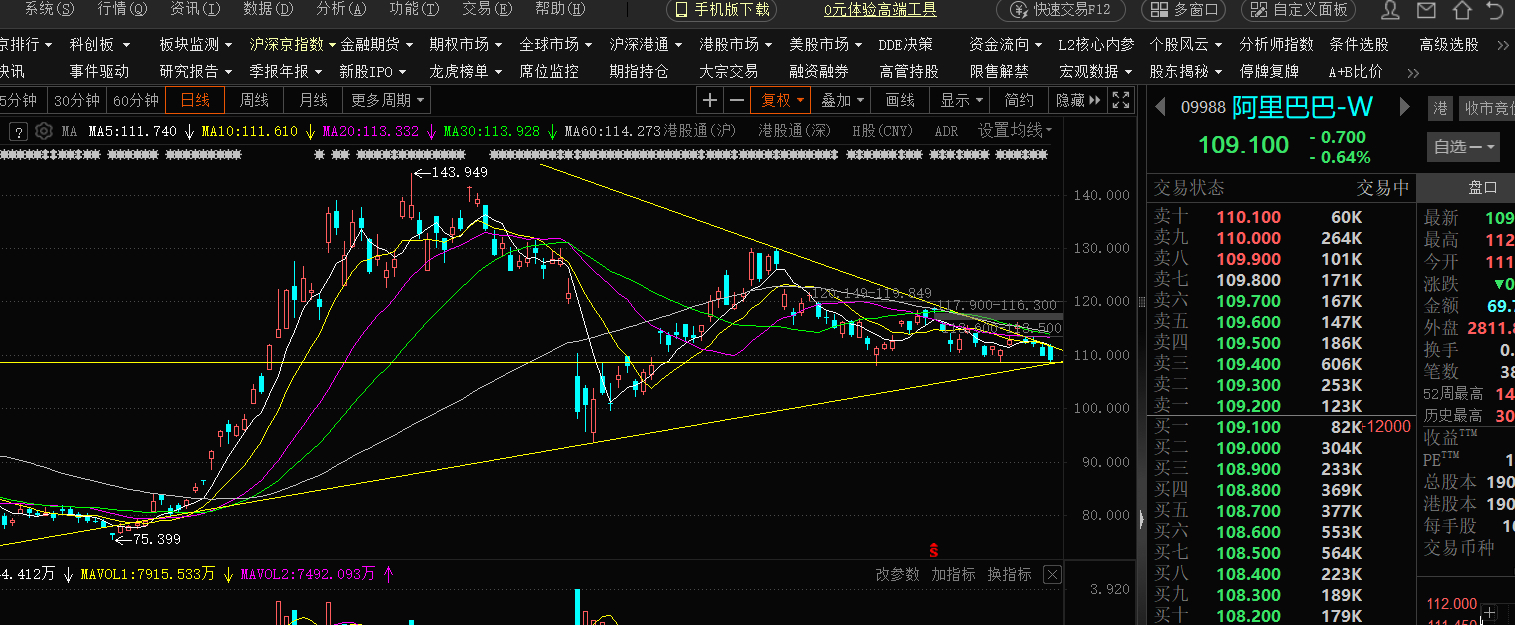The image size is (1515, 625).
Task: Click 加指标 button
Action: click(953, 574)
